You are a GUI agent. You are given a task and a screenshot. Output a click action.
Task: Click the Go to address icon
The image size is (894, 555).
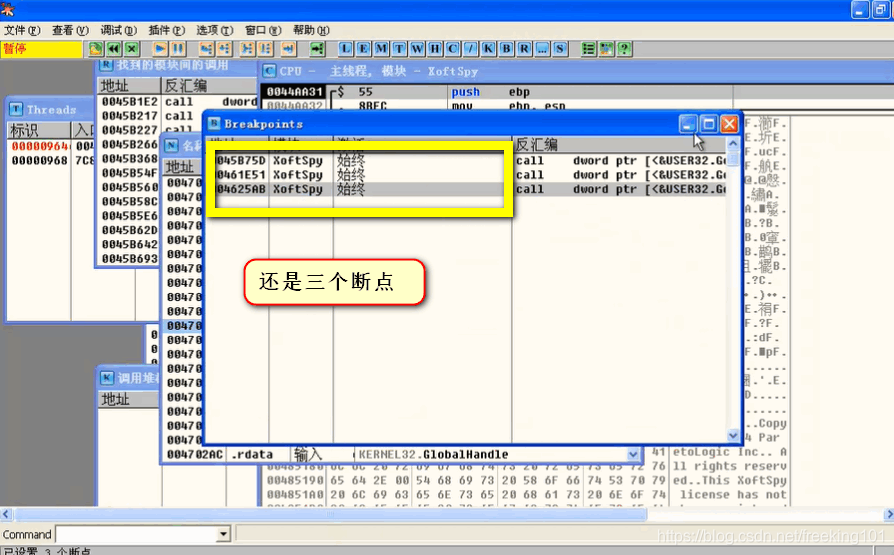point(317,49)
